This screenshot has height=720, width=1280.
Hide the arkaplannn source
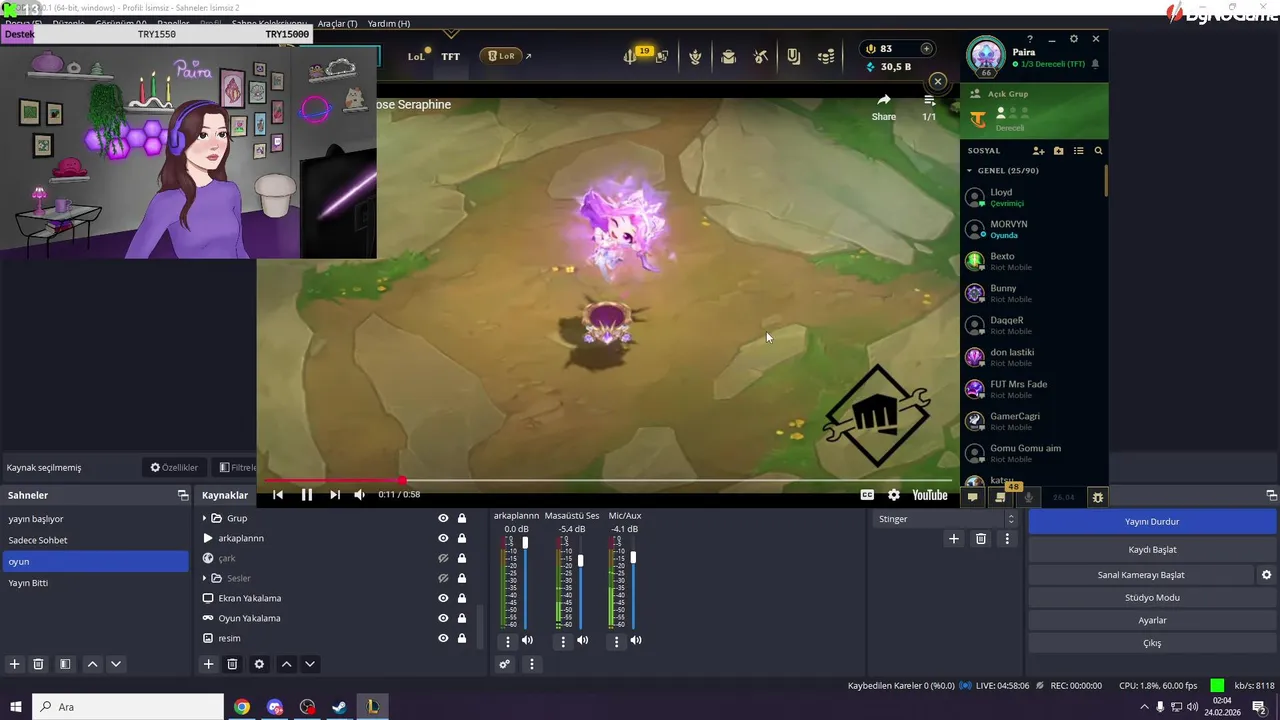(x=443, y=538)
